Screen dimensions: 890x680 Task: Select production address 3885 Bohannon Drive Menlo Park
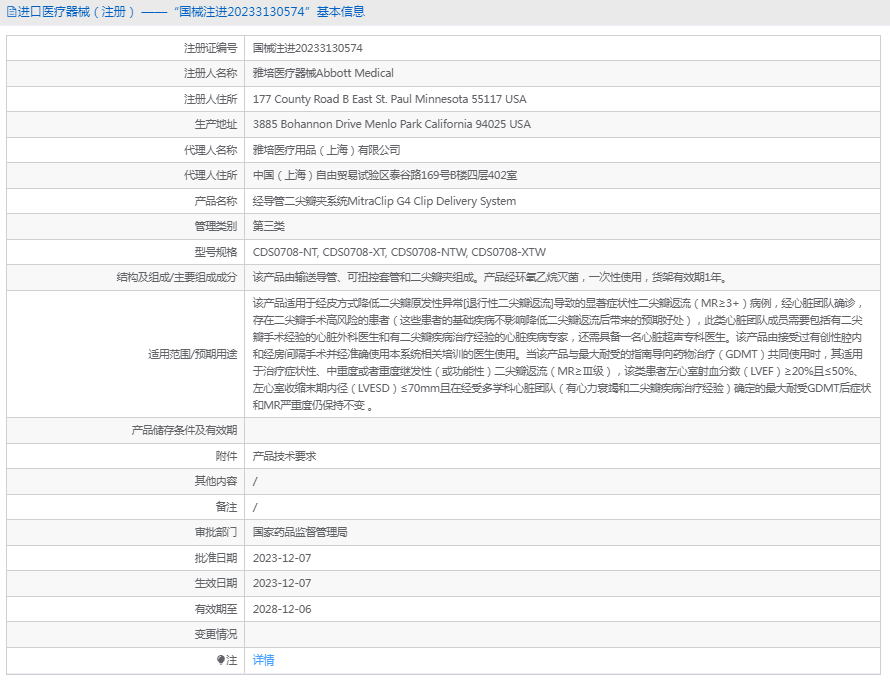click(x=392, y=124)
